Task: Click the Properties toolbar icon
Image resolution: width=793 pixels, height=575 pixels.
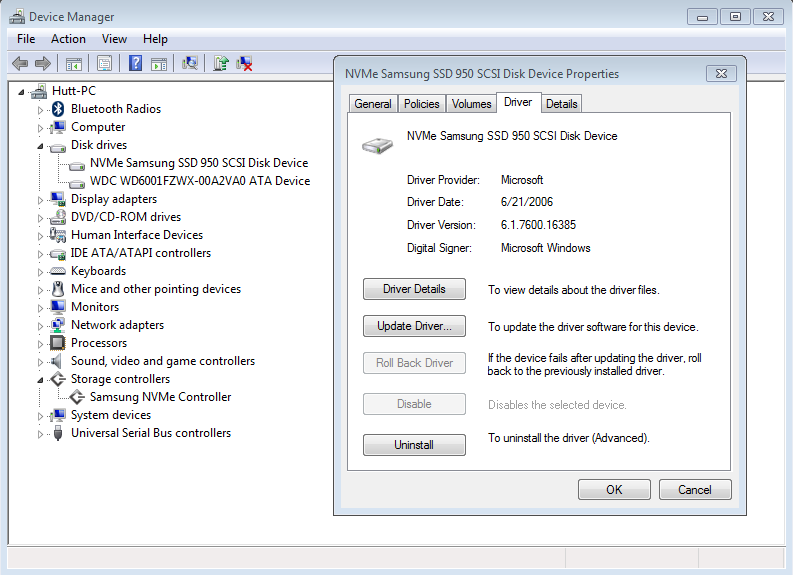Action: tap(105, 64)
